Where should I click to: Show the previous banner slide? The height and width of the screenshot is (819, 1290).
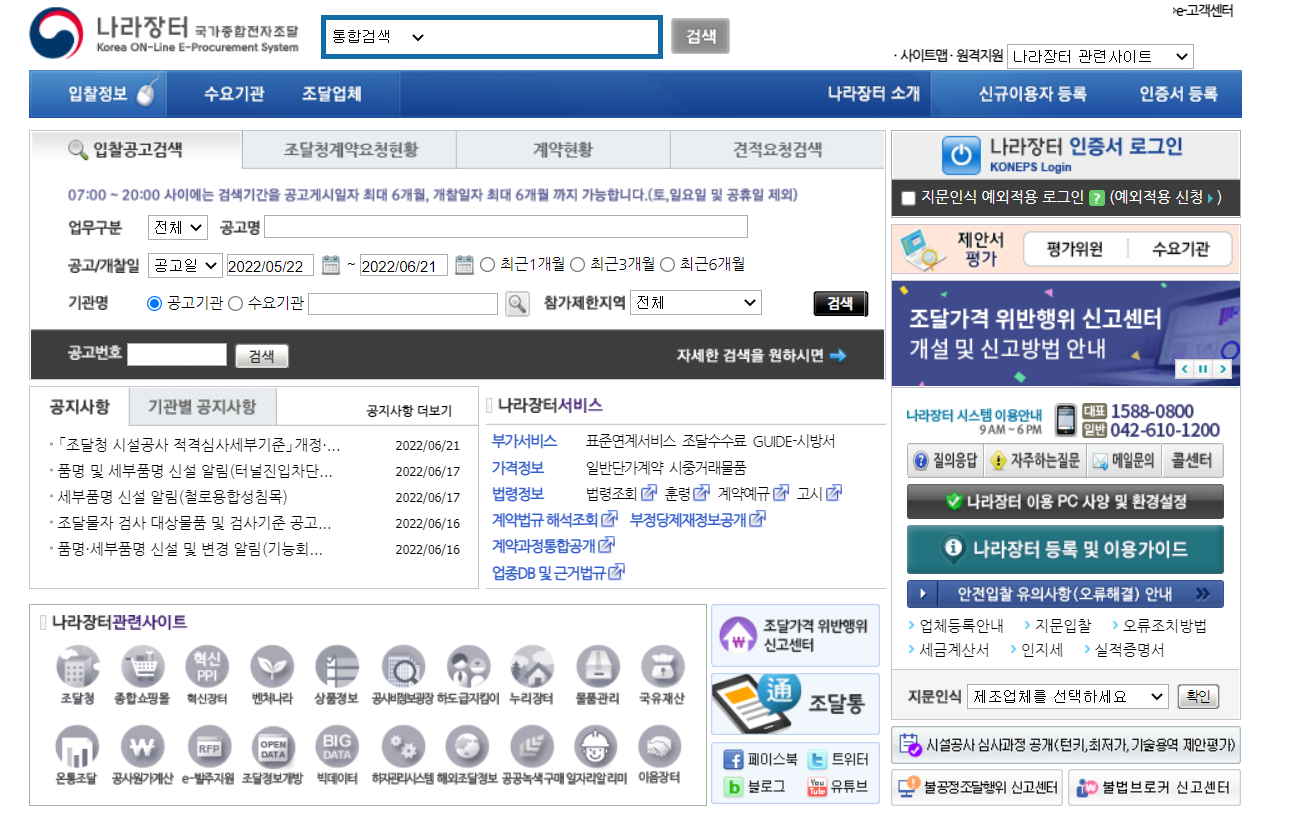[1185, 369]
